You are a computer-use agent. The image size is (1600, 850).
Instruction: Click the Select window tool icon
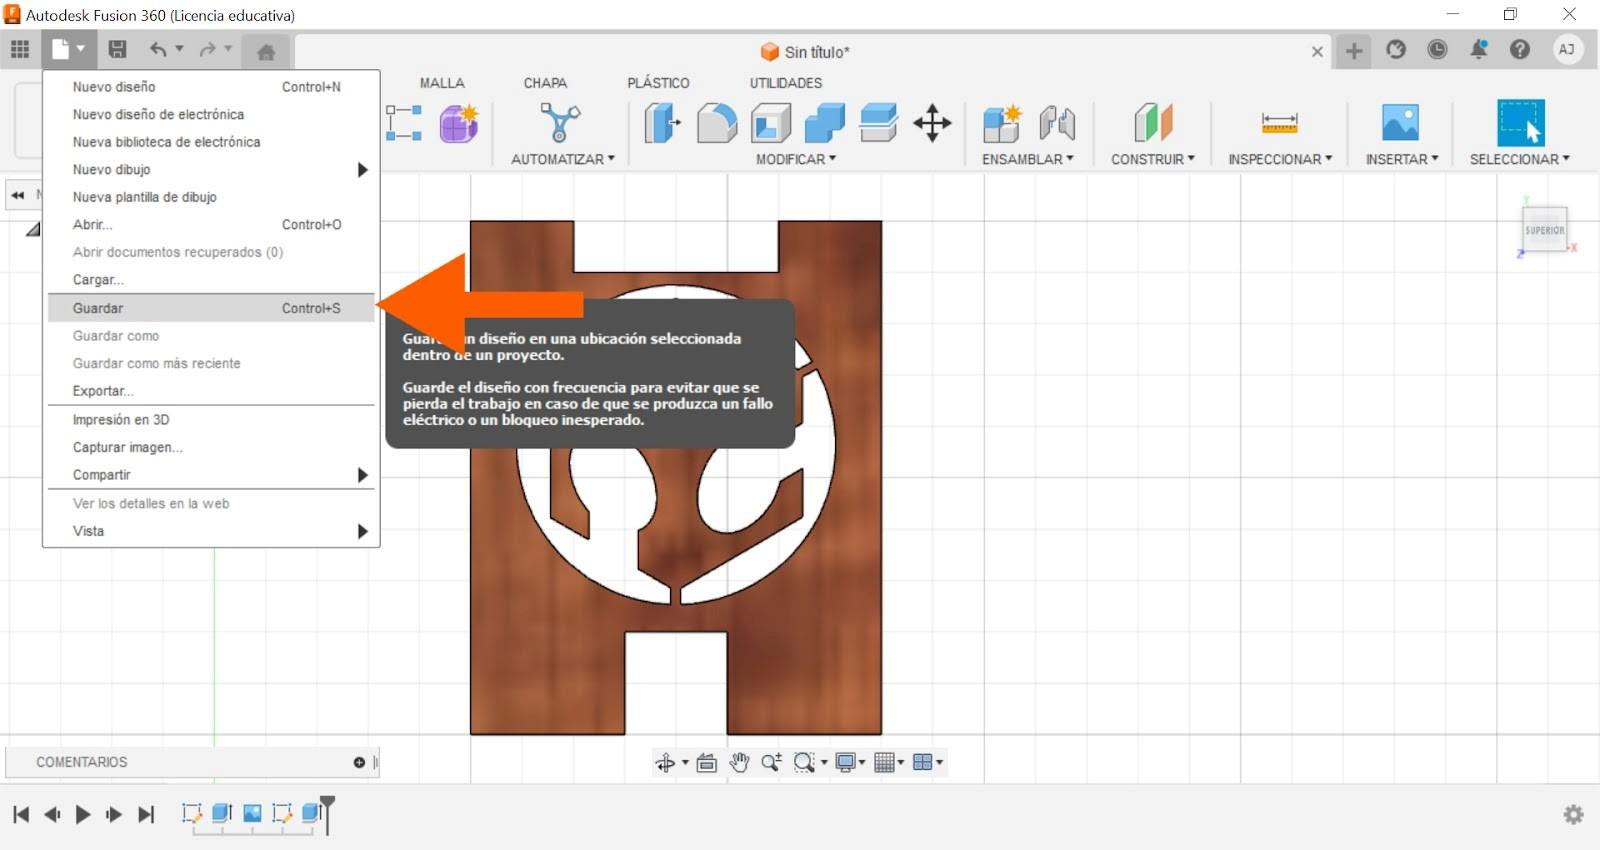click(1520, 123)
